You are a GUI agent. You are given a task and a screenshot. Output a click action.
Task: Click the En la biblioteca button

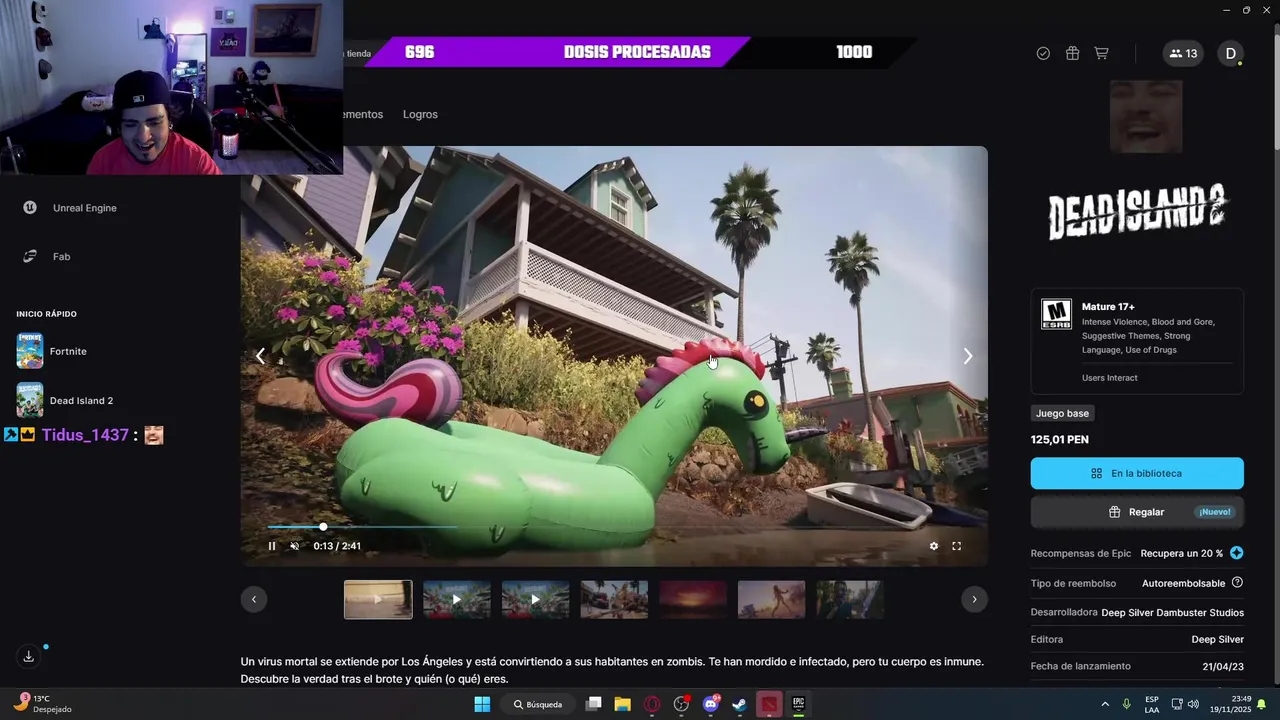tap(1137, 473)
